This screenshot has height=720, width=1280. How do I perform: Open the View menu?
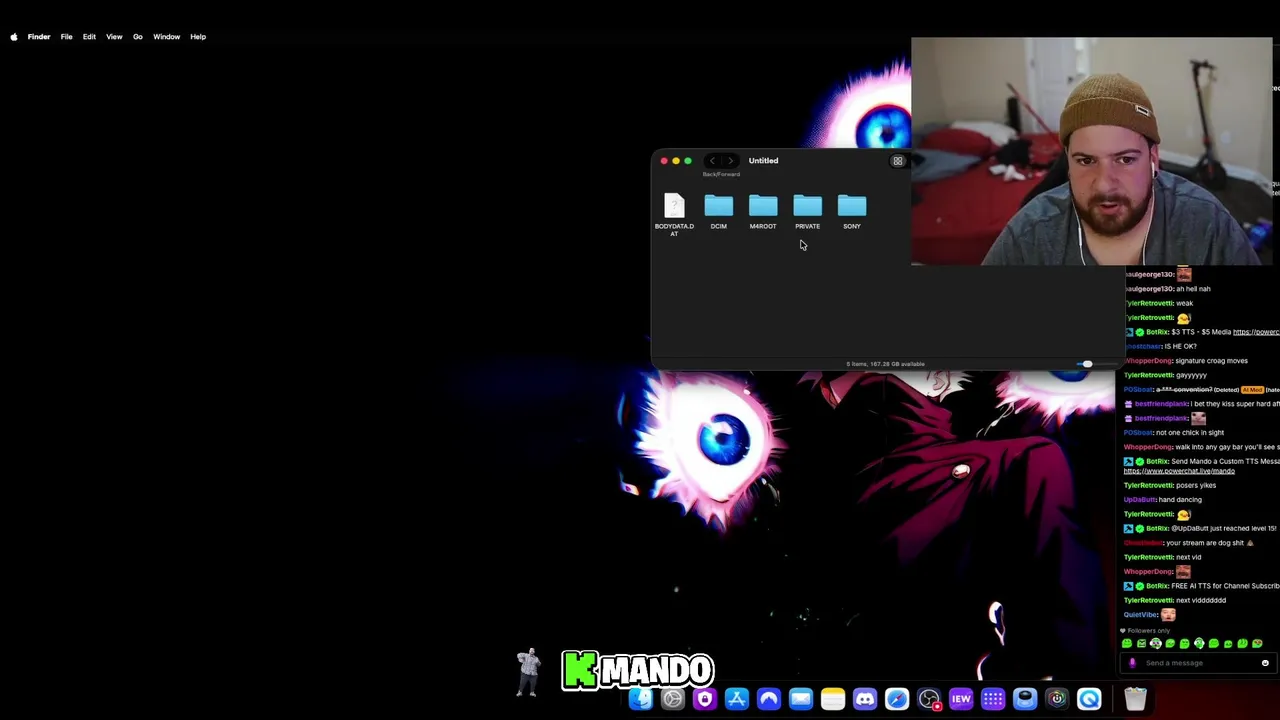point(114,37)
